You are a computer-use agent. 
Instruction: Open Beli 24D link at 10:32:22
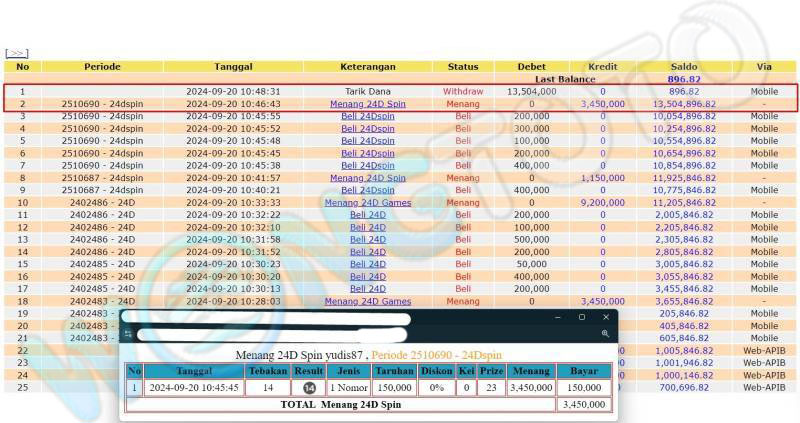click(x=367, y=215)
